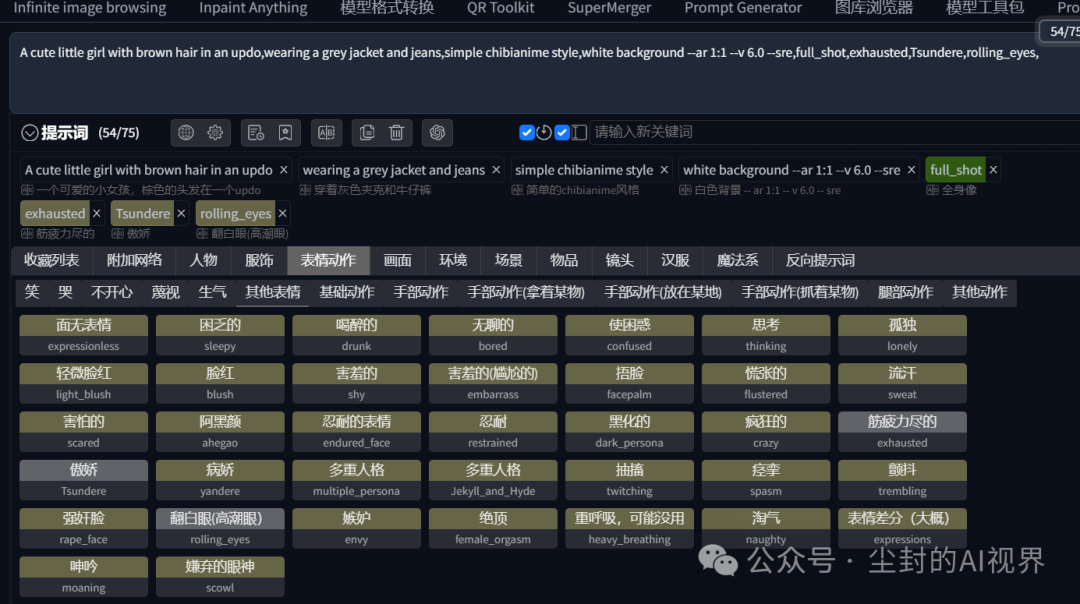Select the 人物 category tab
The image size is (1080, 604).
203,260
